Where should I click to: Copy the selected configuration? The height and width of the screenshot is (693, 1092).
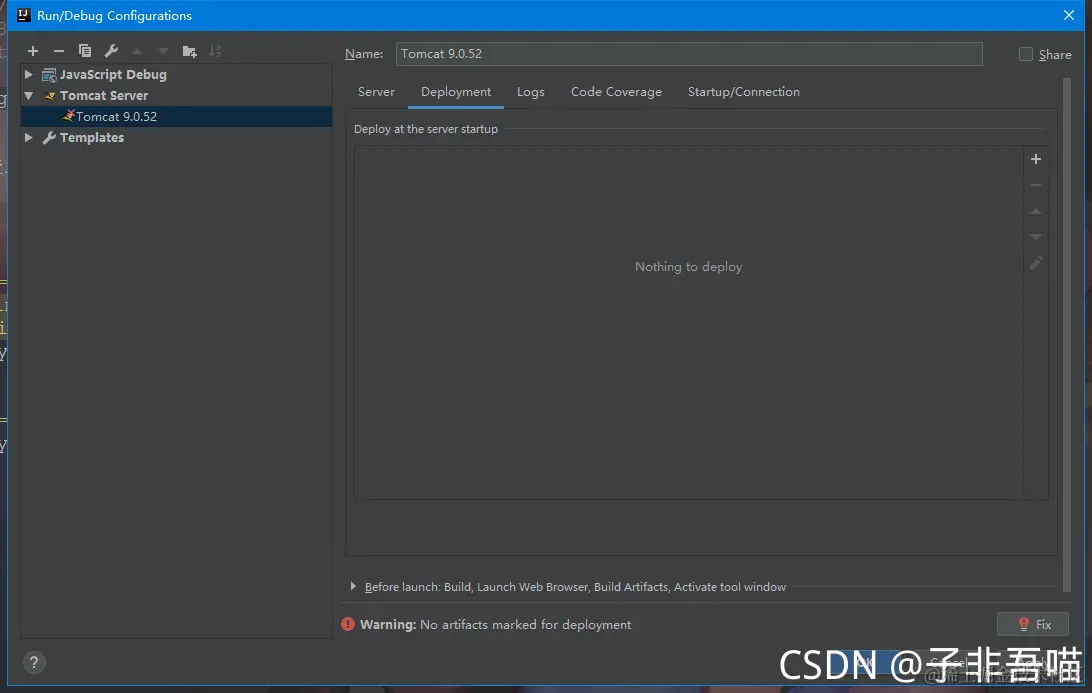tap(85, 51)
